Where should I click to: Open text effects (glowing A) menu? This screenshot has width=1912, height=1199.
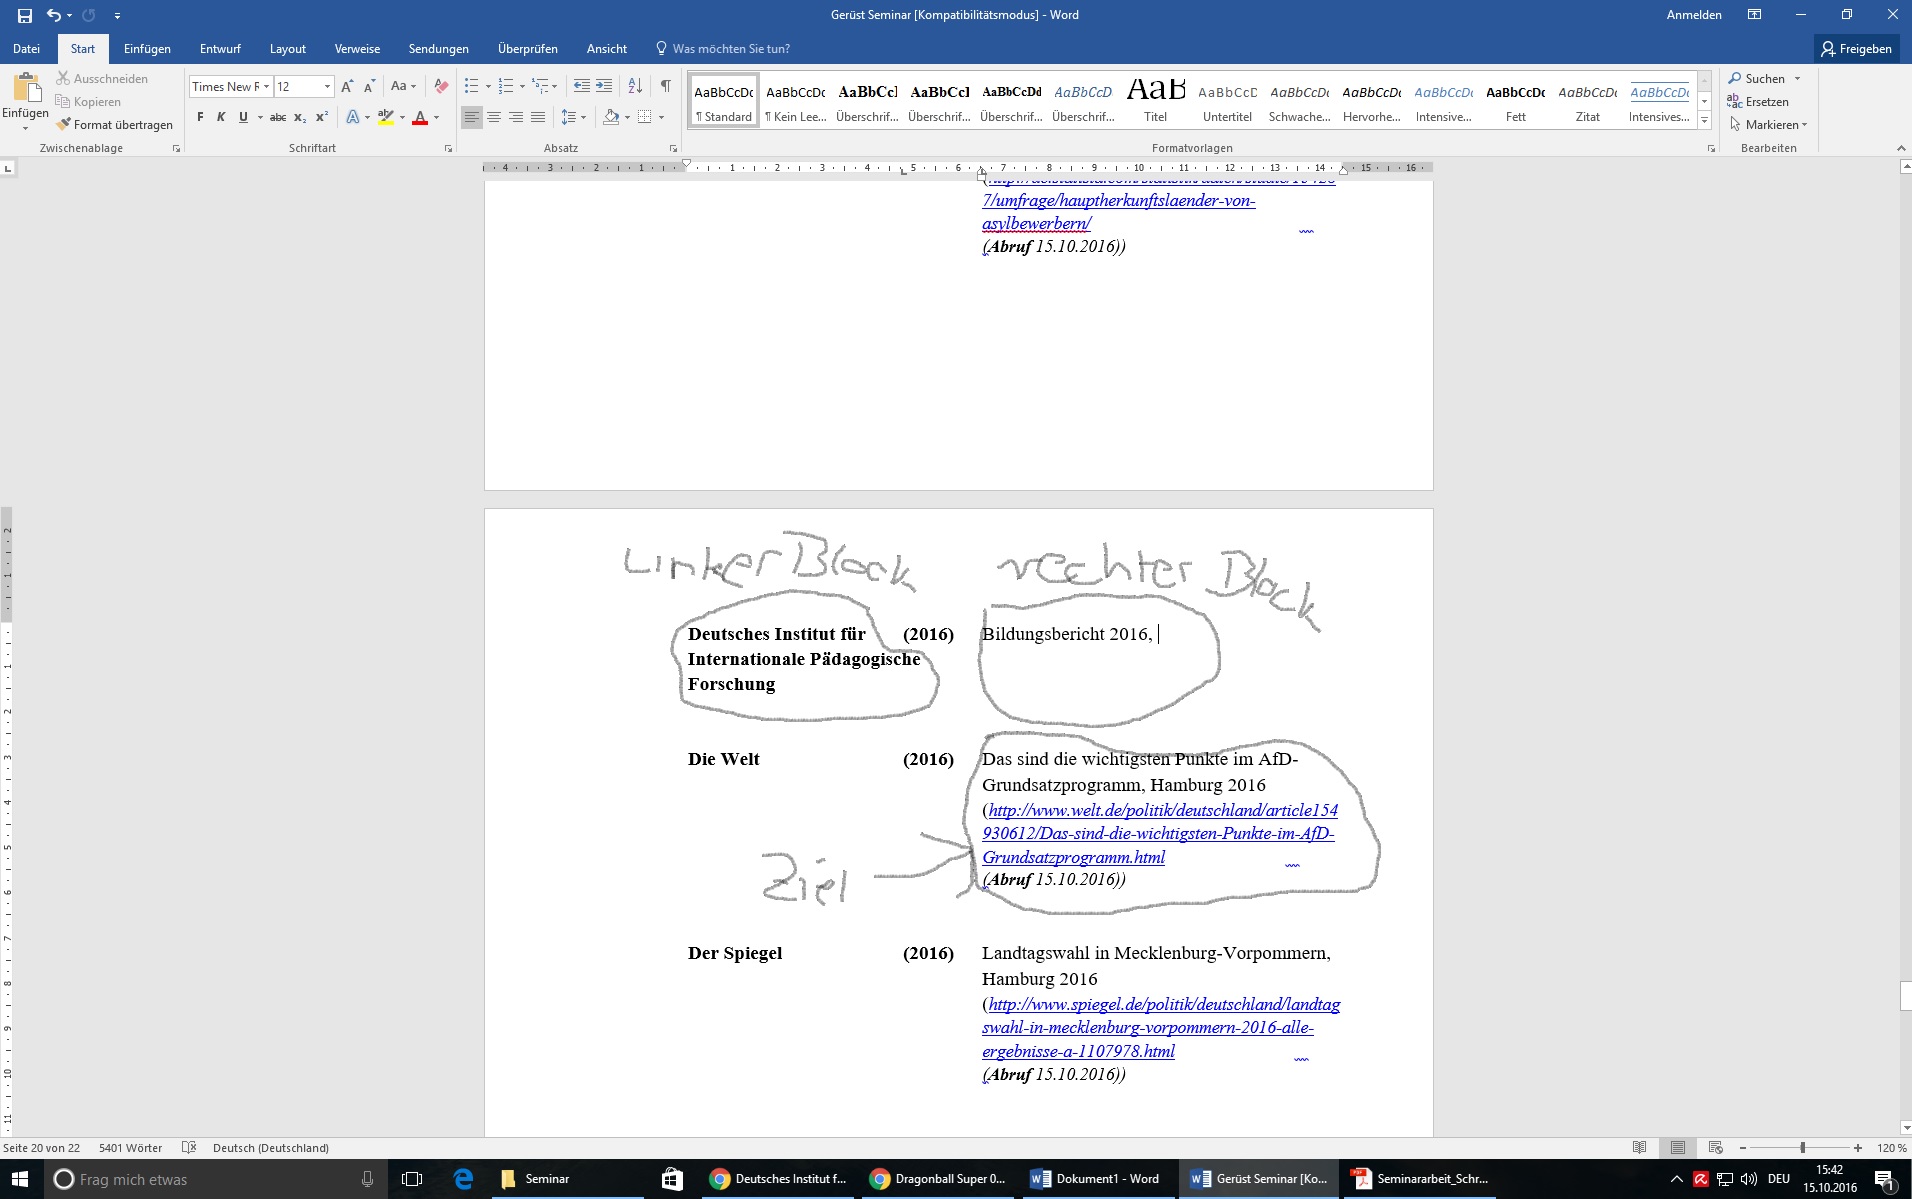[353, 117]
